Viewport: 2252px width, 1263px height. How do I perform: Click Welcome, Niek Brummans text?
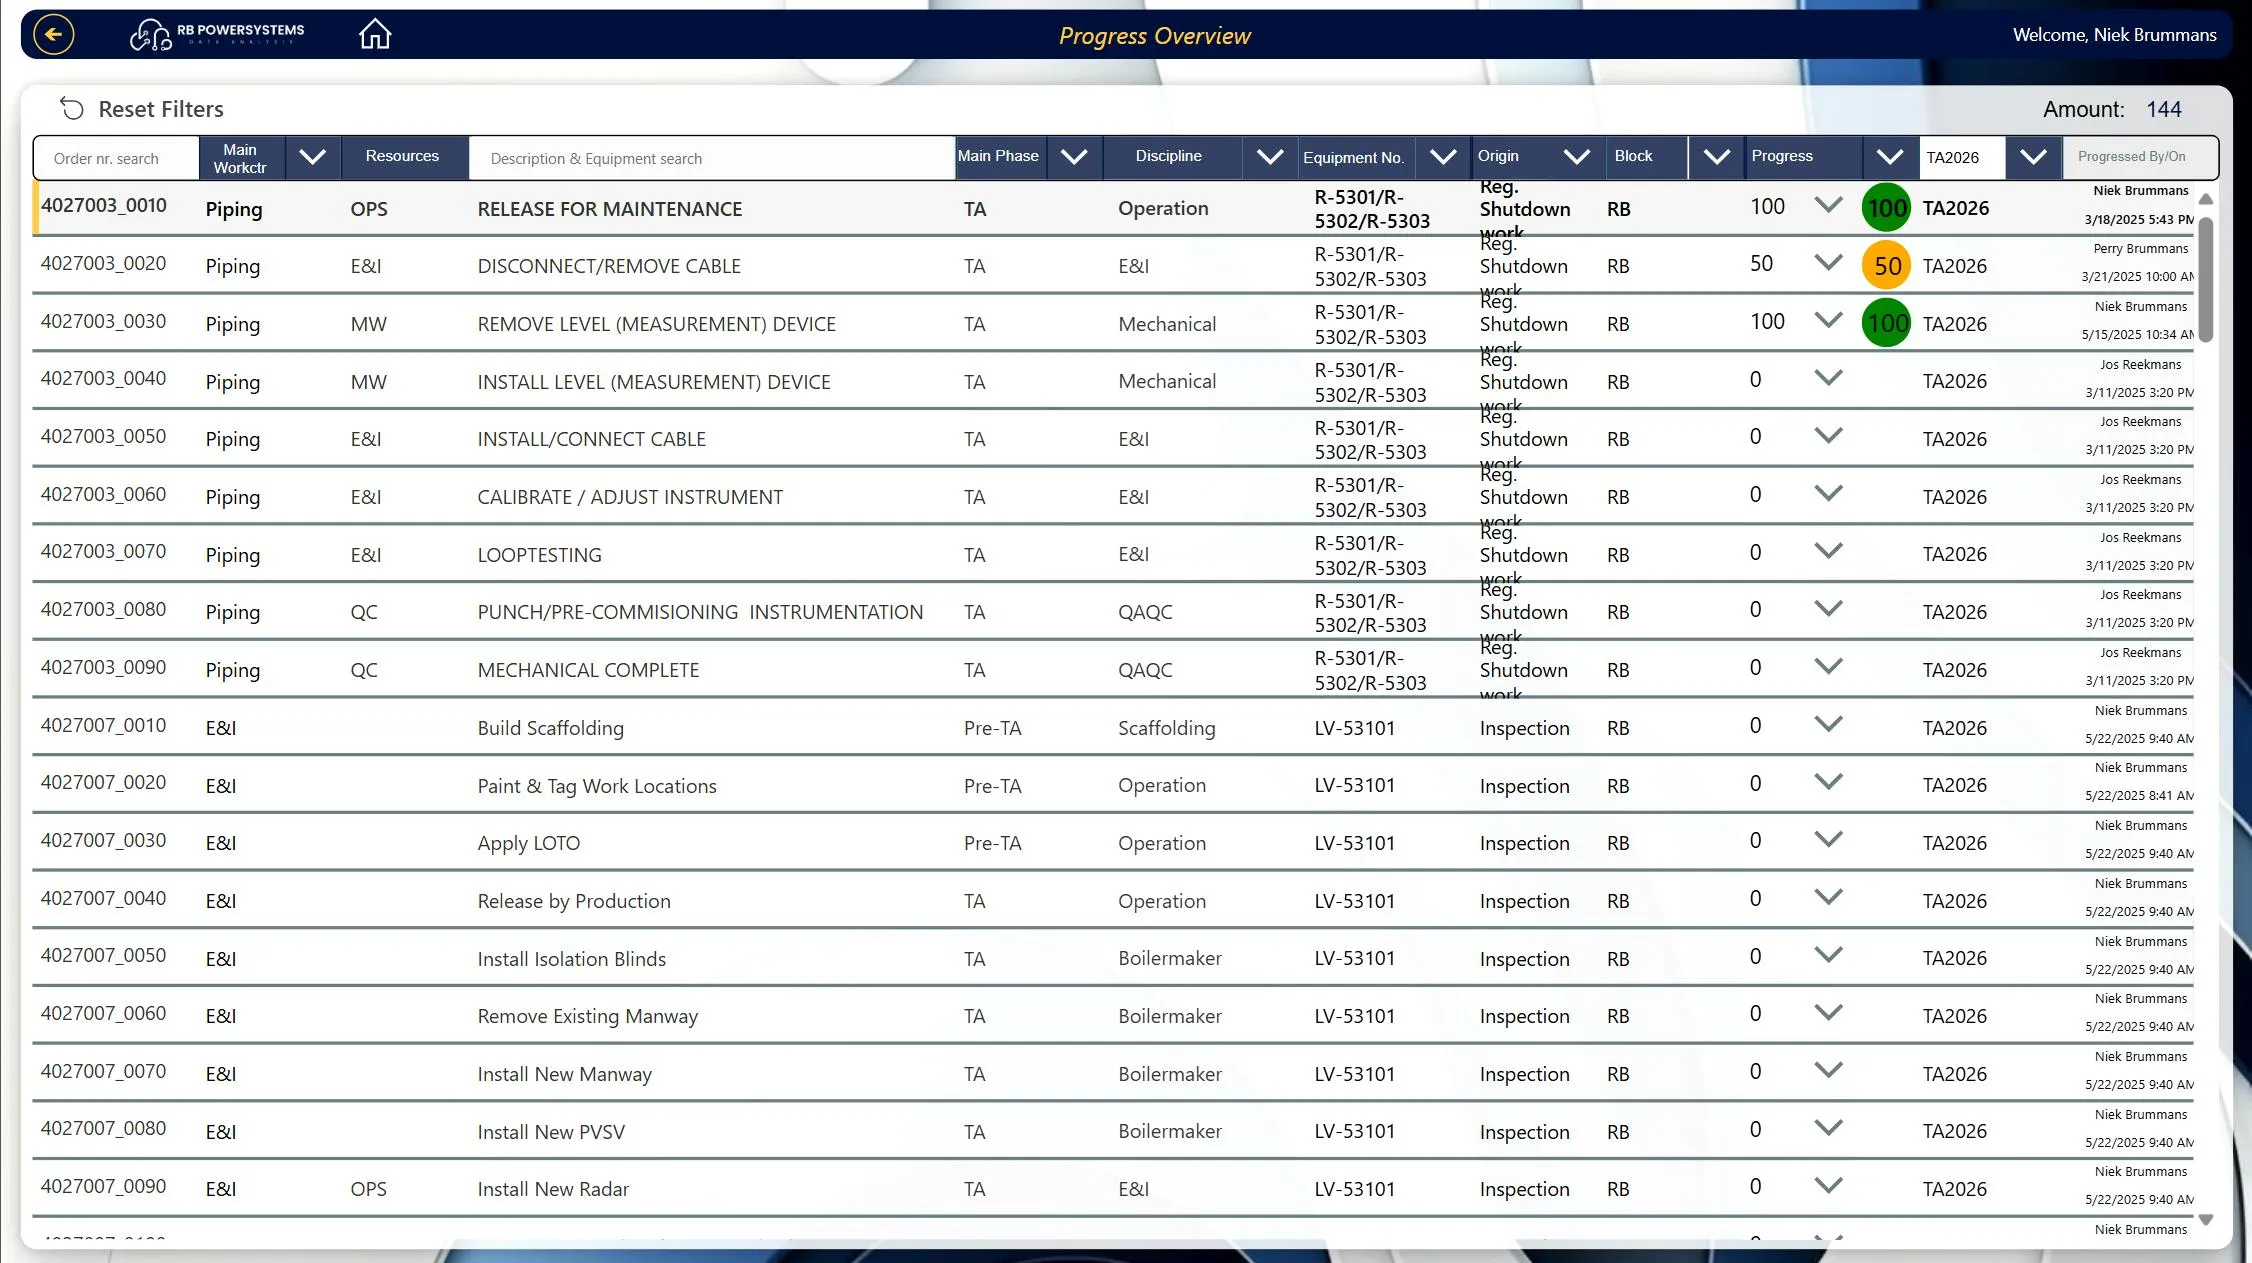[x=2114, y=35]
